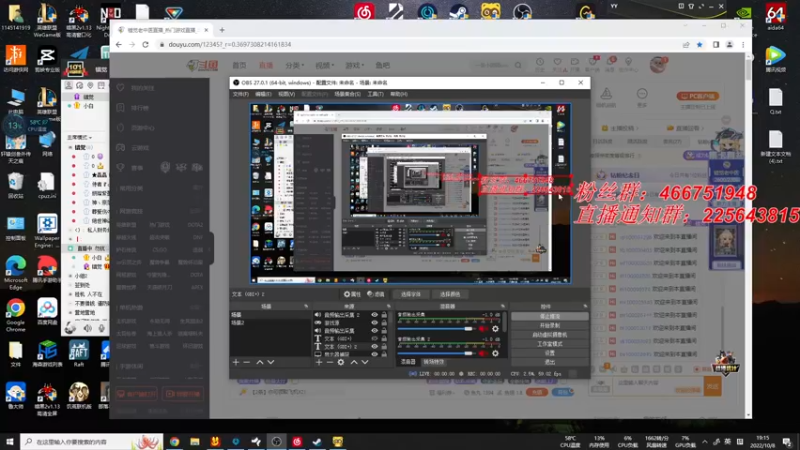Screen dimensions: 800x450
Task: Reload Douyu page in Chrome
Action: click(145, 44)
